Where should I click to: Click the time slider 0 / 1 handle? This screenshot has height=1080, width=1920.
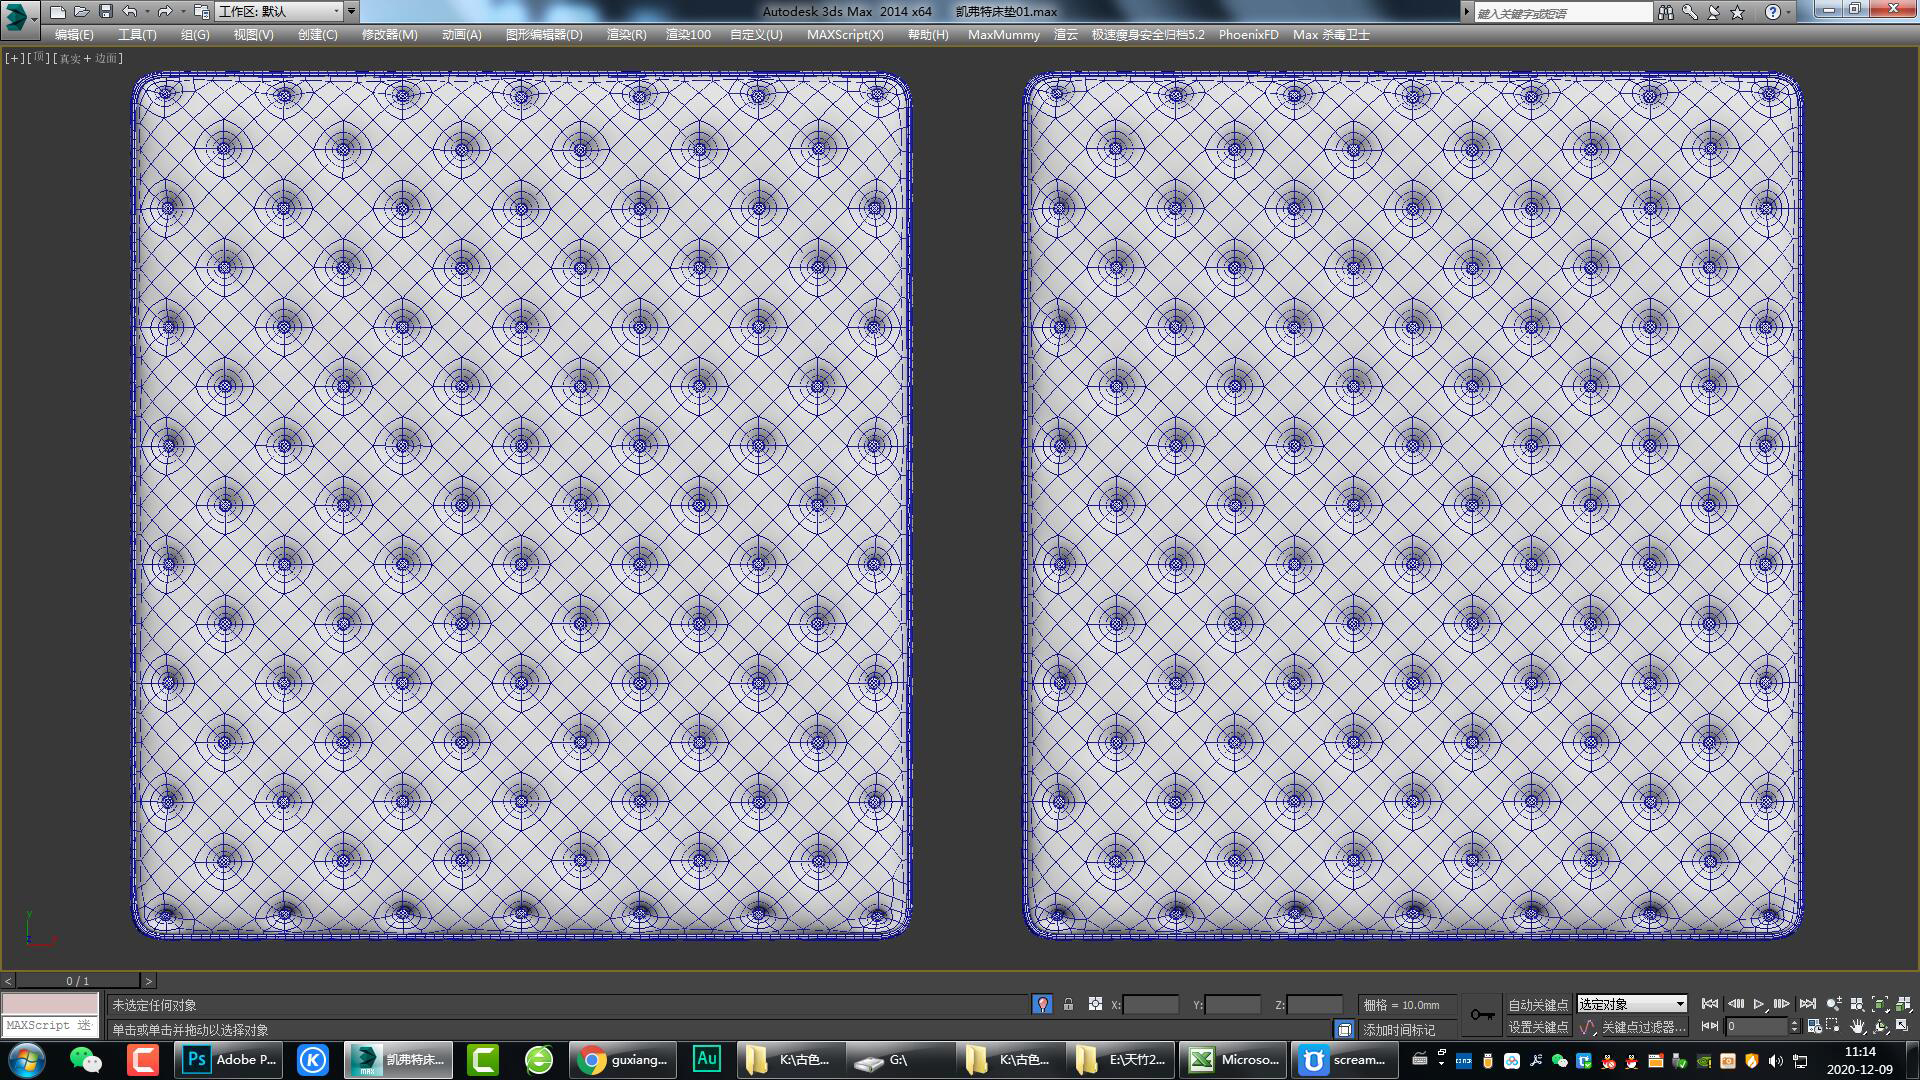point(78,981)
